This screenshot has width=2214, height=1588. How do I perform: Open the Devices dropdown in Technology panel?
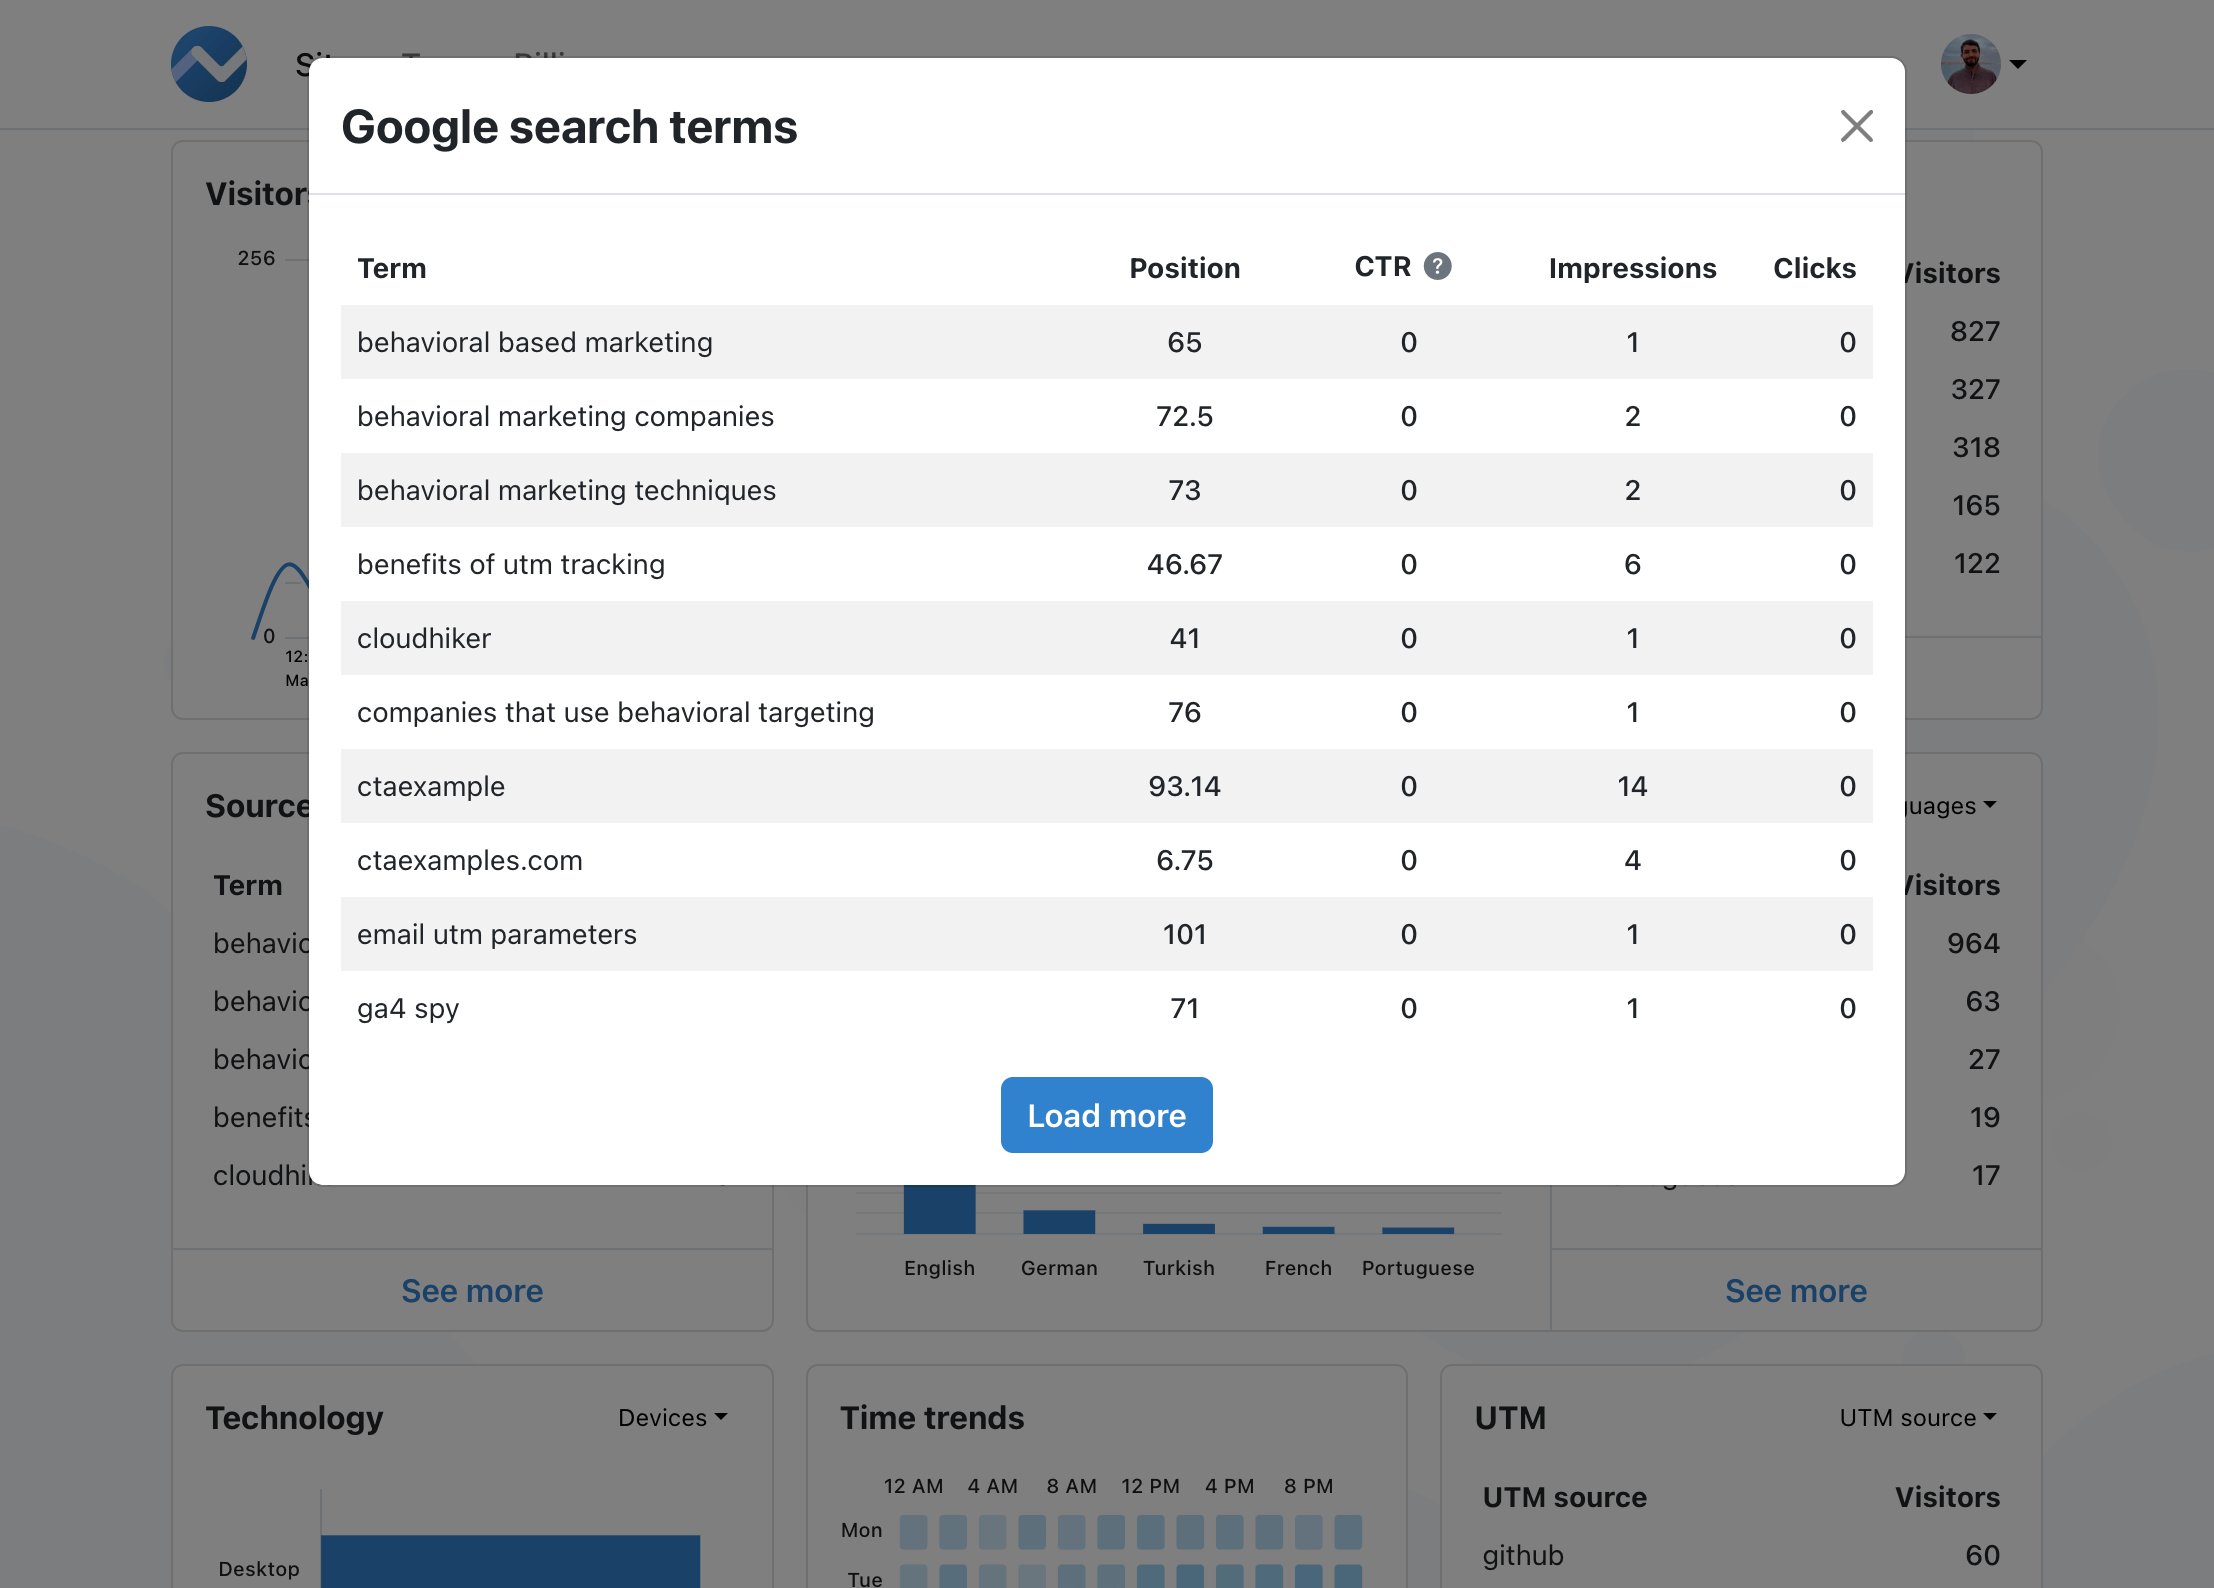672,1417
